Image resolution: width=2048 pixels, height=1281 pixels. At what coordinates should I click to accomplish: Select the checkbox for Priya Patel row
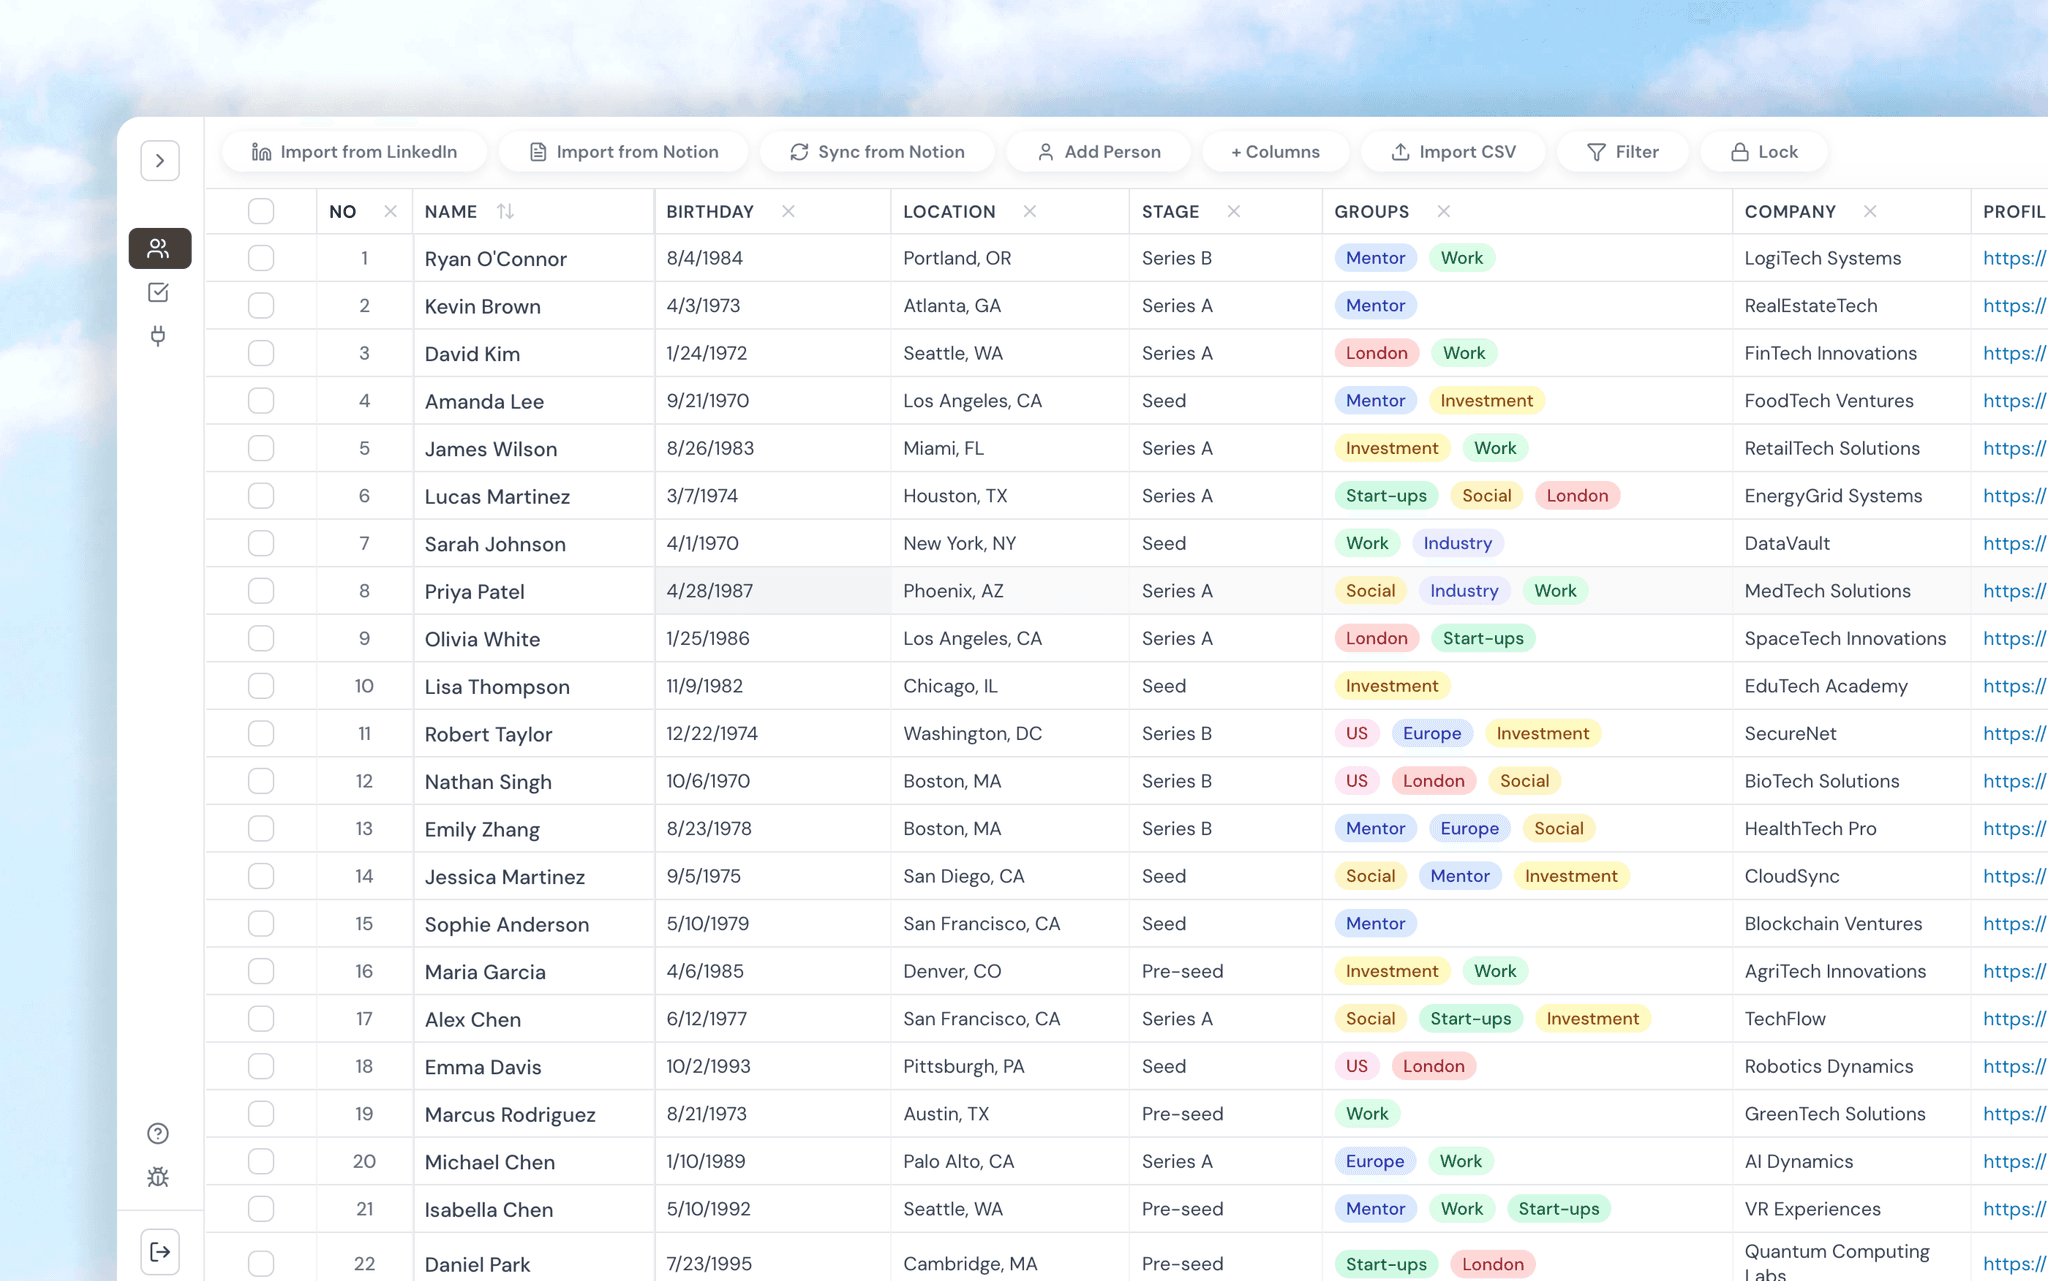click(x=261, y=591)
